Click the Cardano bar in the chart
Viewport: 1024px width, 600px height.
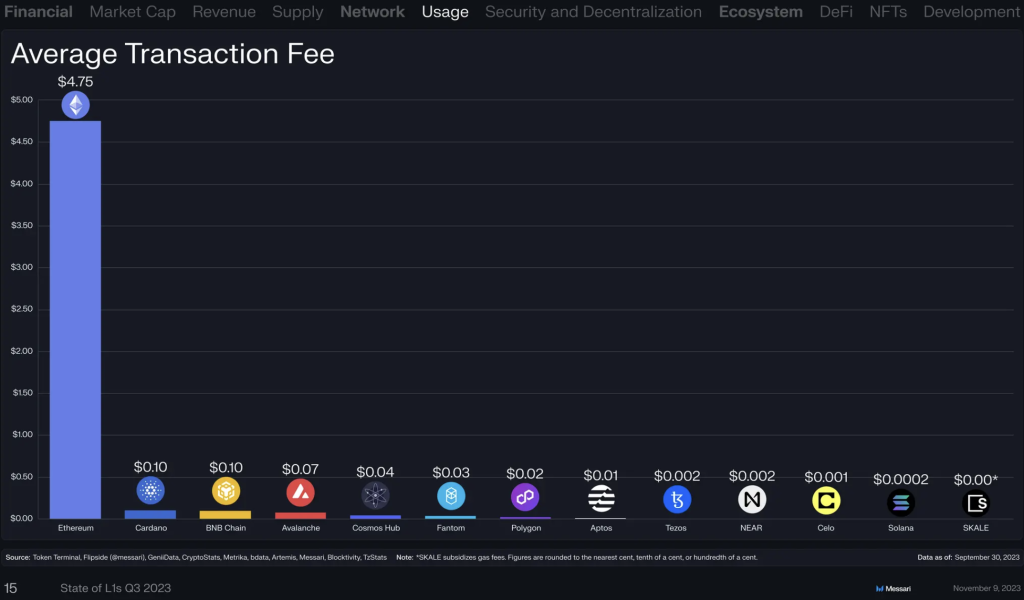(150, 514)
